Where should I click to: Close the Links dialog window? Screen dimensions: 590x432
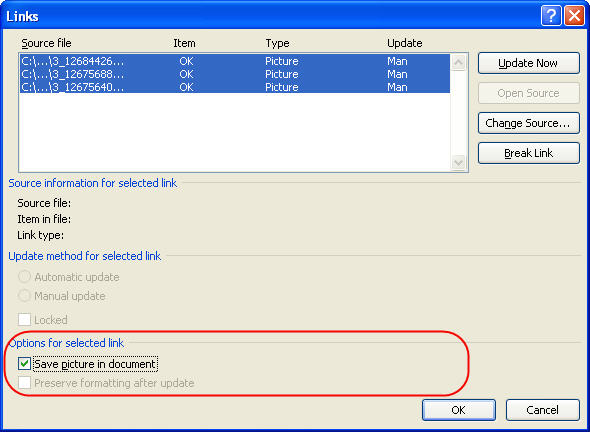pos(575,16)
